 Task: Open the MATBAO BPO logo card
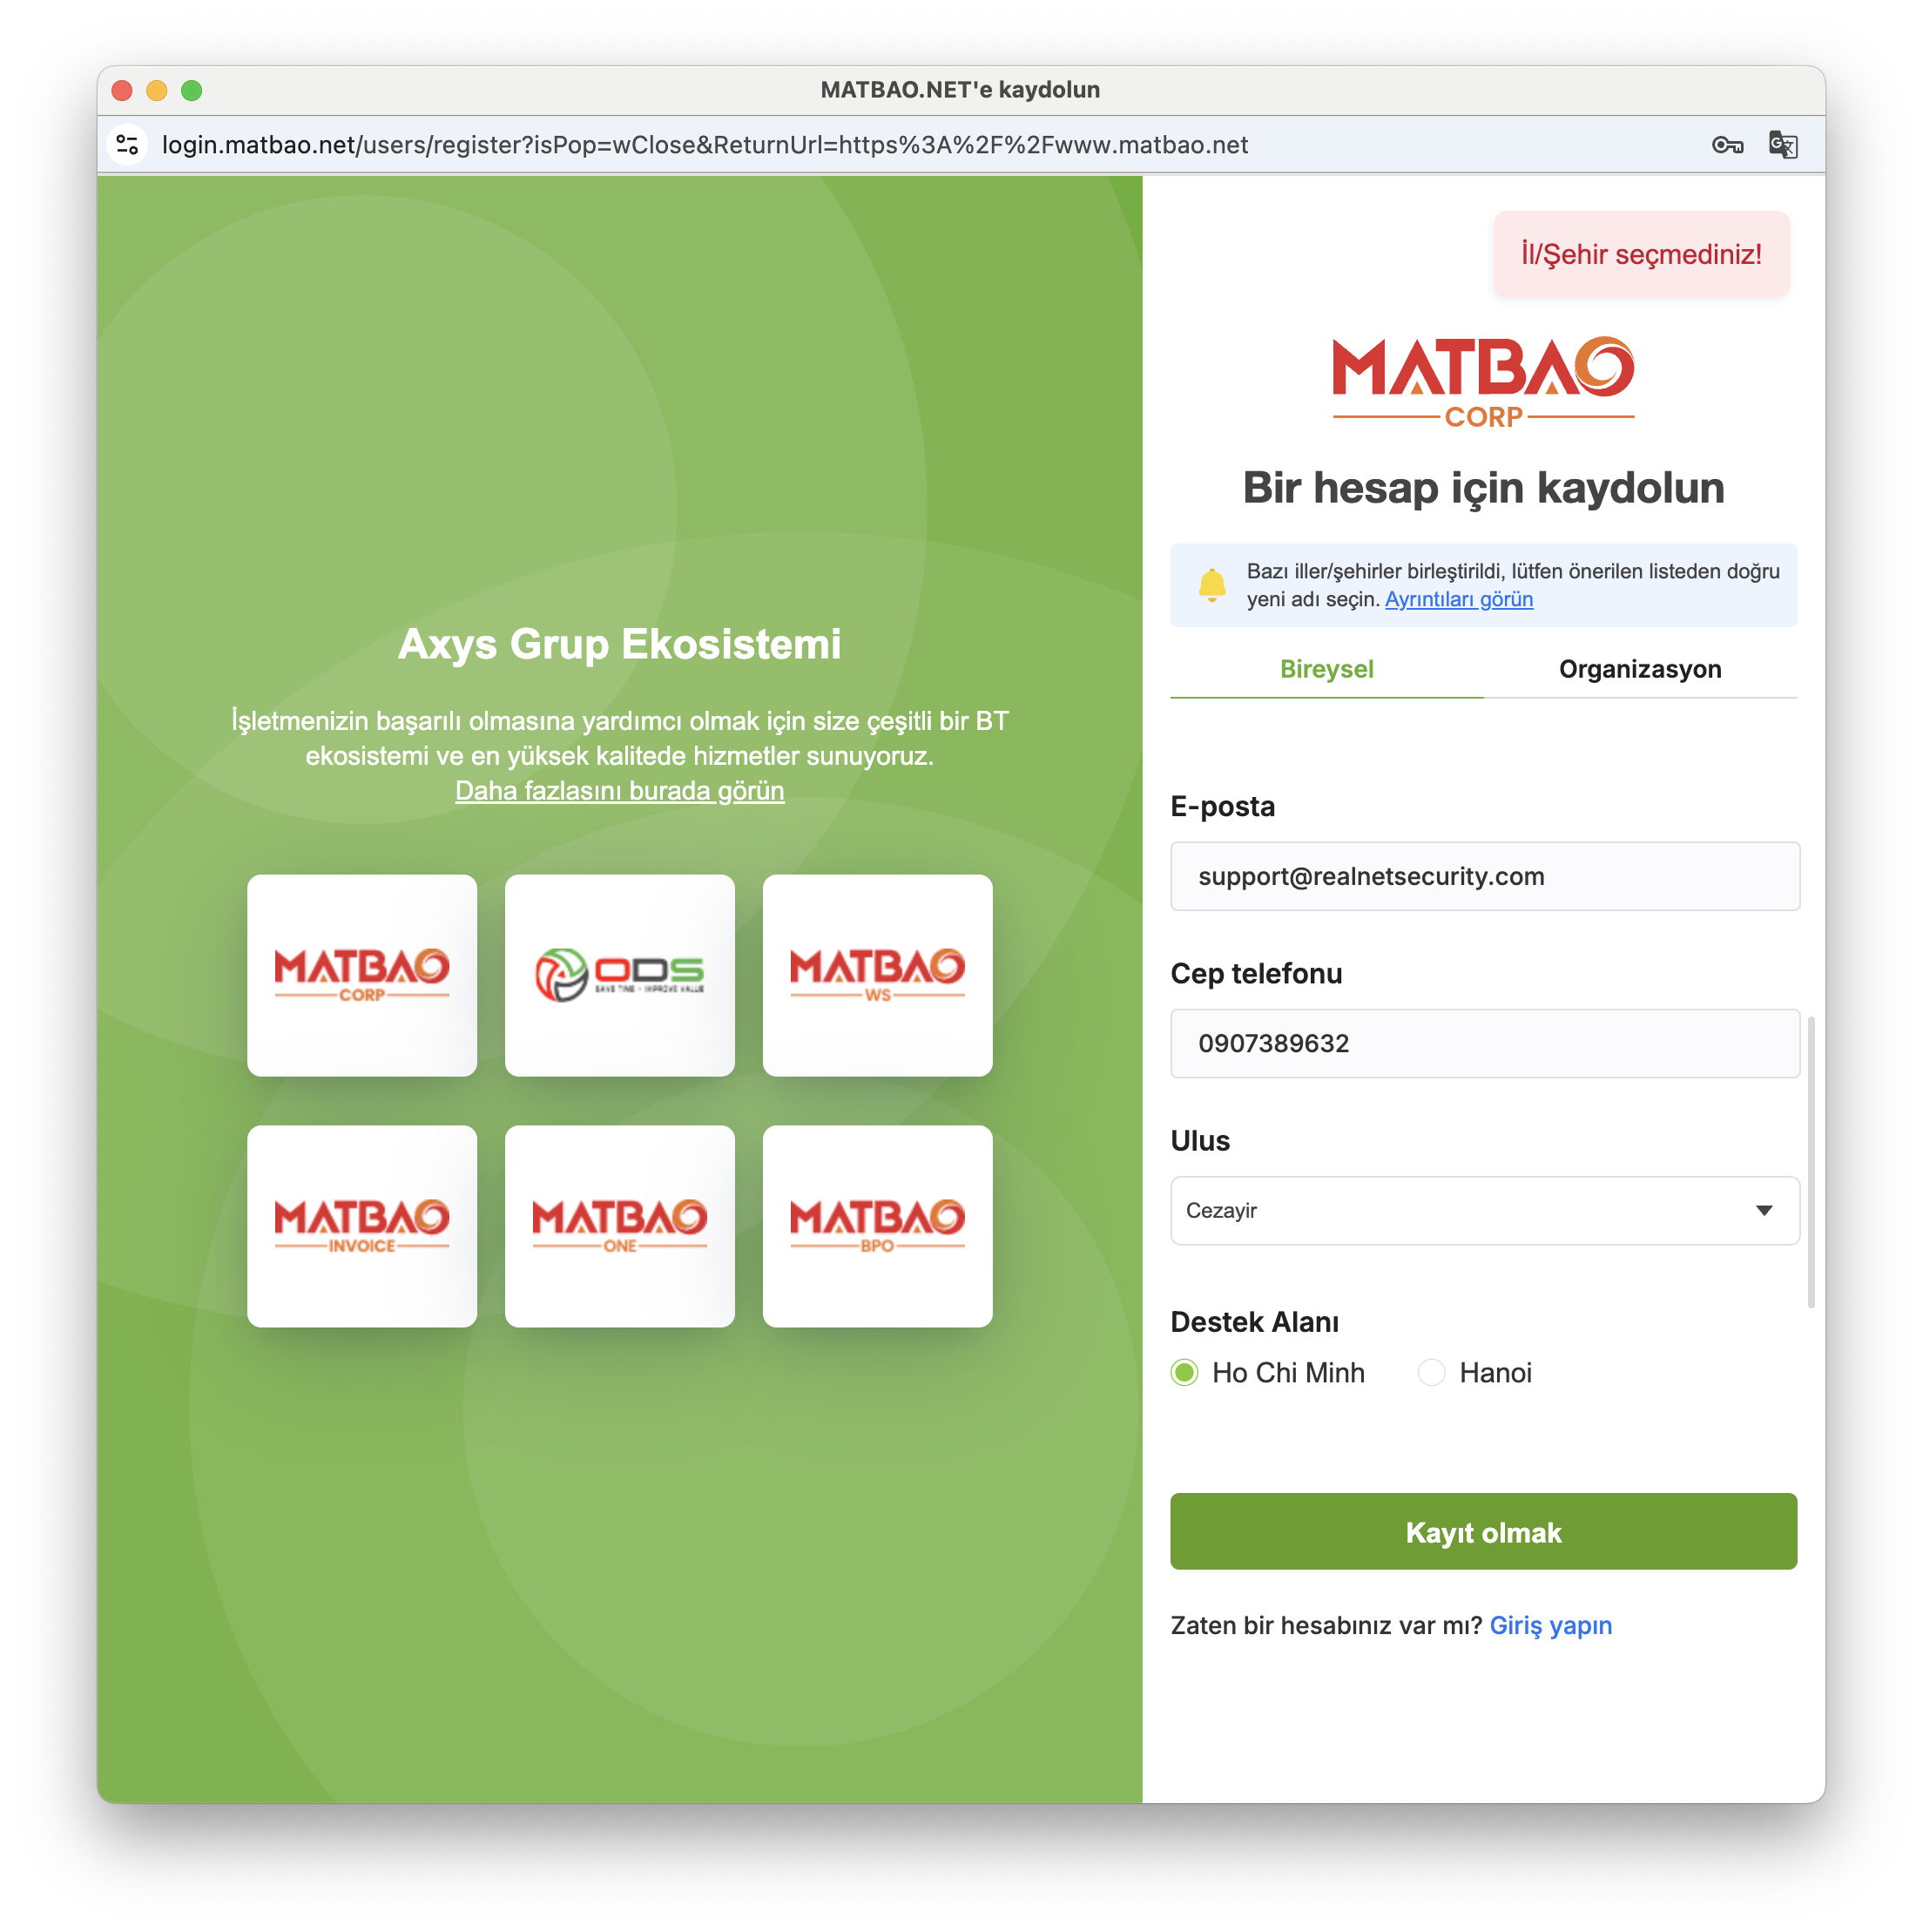coord(877,1226)
